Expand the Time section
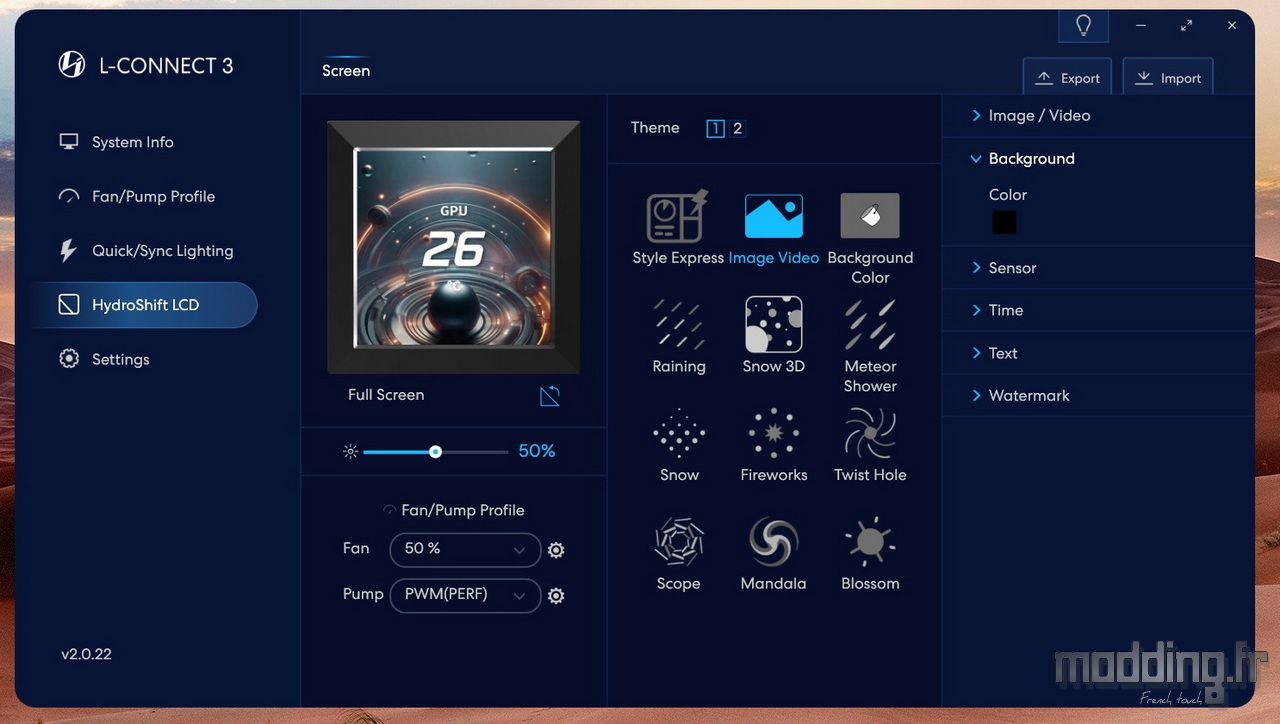The width and height of the screenshot is (1280, 724). [x=1098, y=310]
